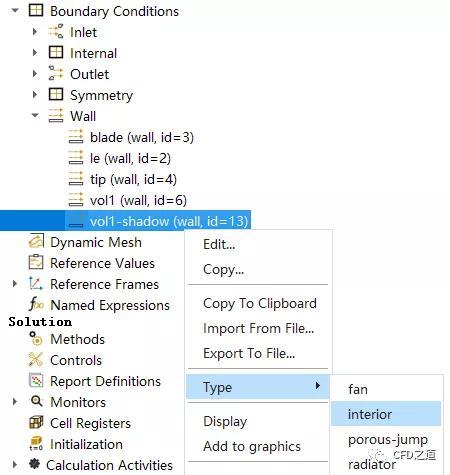The width and height of the screenshot is (450, 475).
Task: Click the Dynamic Mesh icon
Action: coord(36,241)
